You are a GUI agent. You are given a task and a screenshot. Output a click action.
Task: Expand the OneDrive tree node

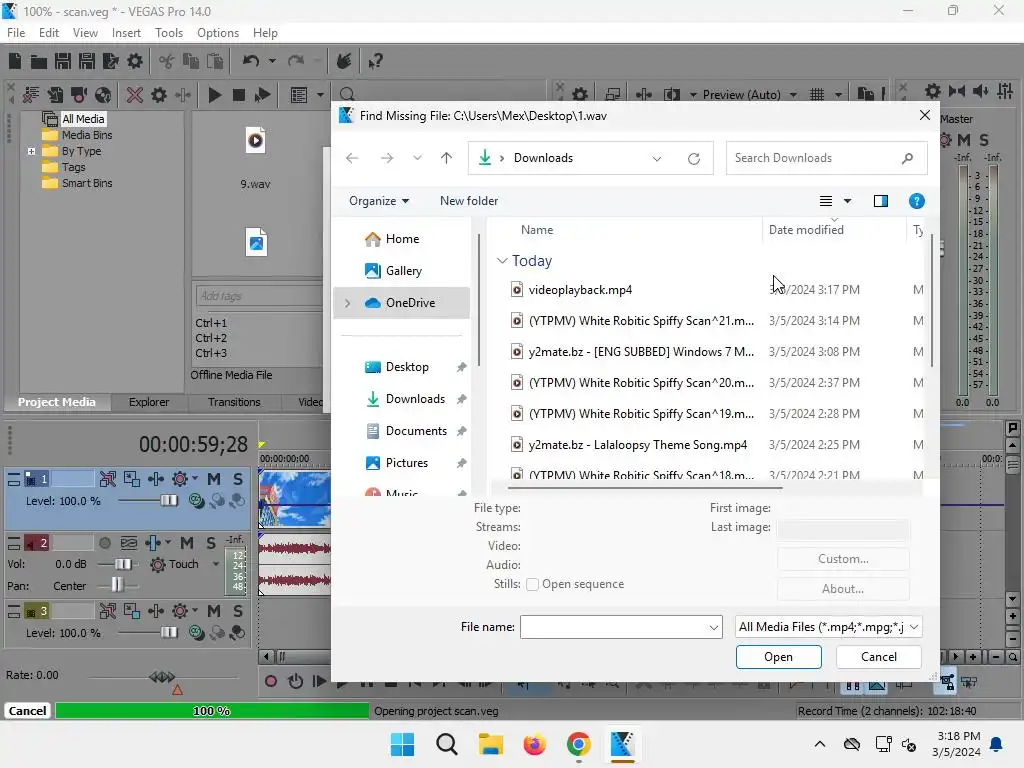pyautogui.click(x=347, y=303)
